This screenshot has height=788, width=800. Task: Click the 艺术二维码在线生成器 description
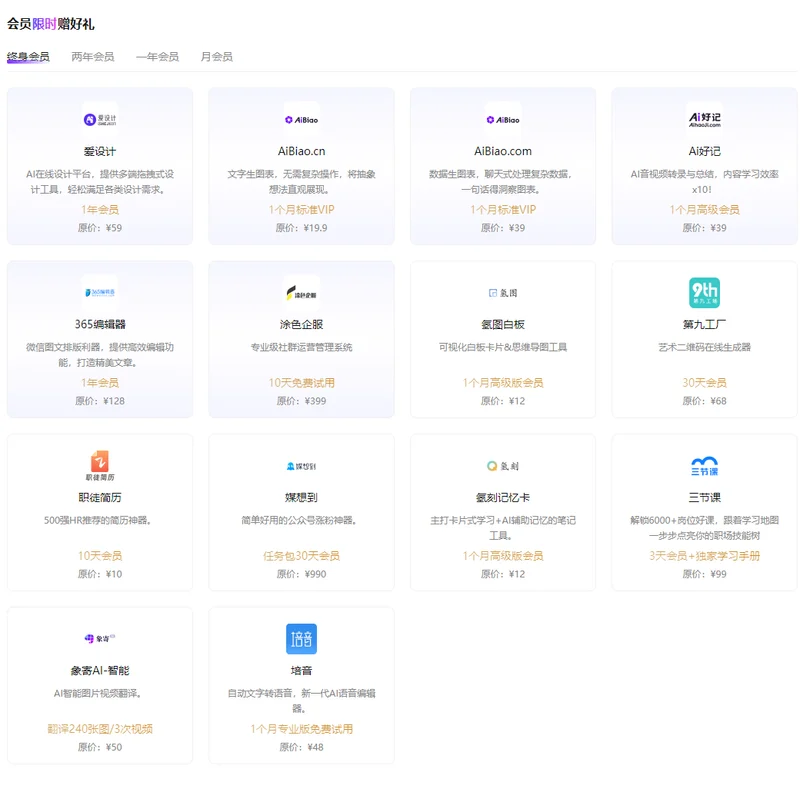704,347
